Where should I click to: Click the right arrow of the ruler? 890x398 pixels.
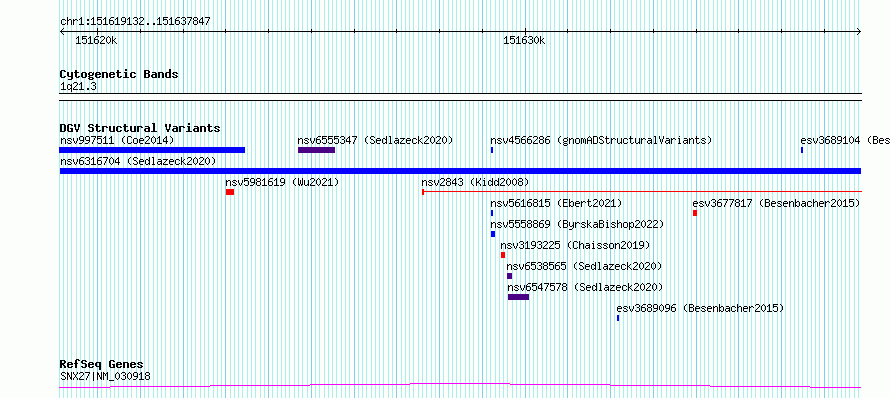pyautogui.click(x=858, y=32)
